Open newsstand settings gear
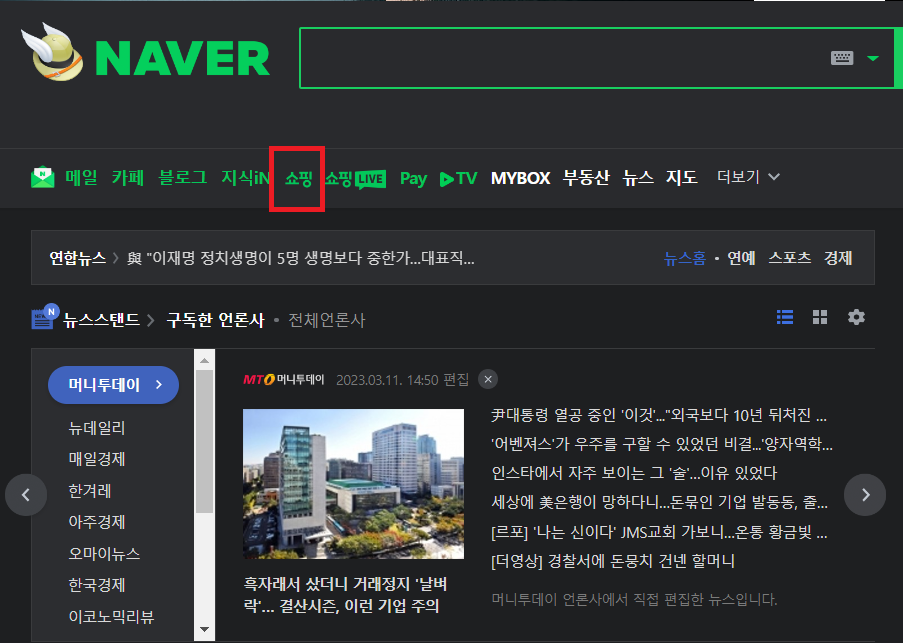This screenshot has height=643, width=903. coord(856,317)
